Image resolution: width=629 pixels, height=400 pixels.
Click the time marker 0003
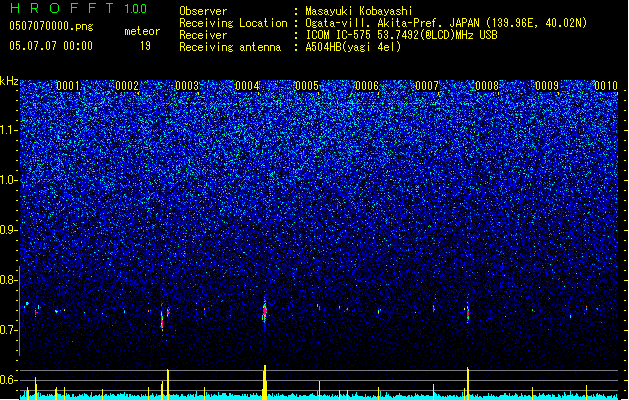187,86
